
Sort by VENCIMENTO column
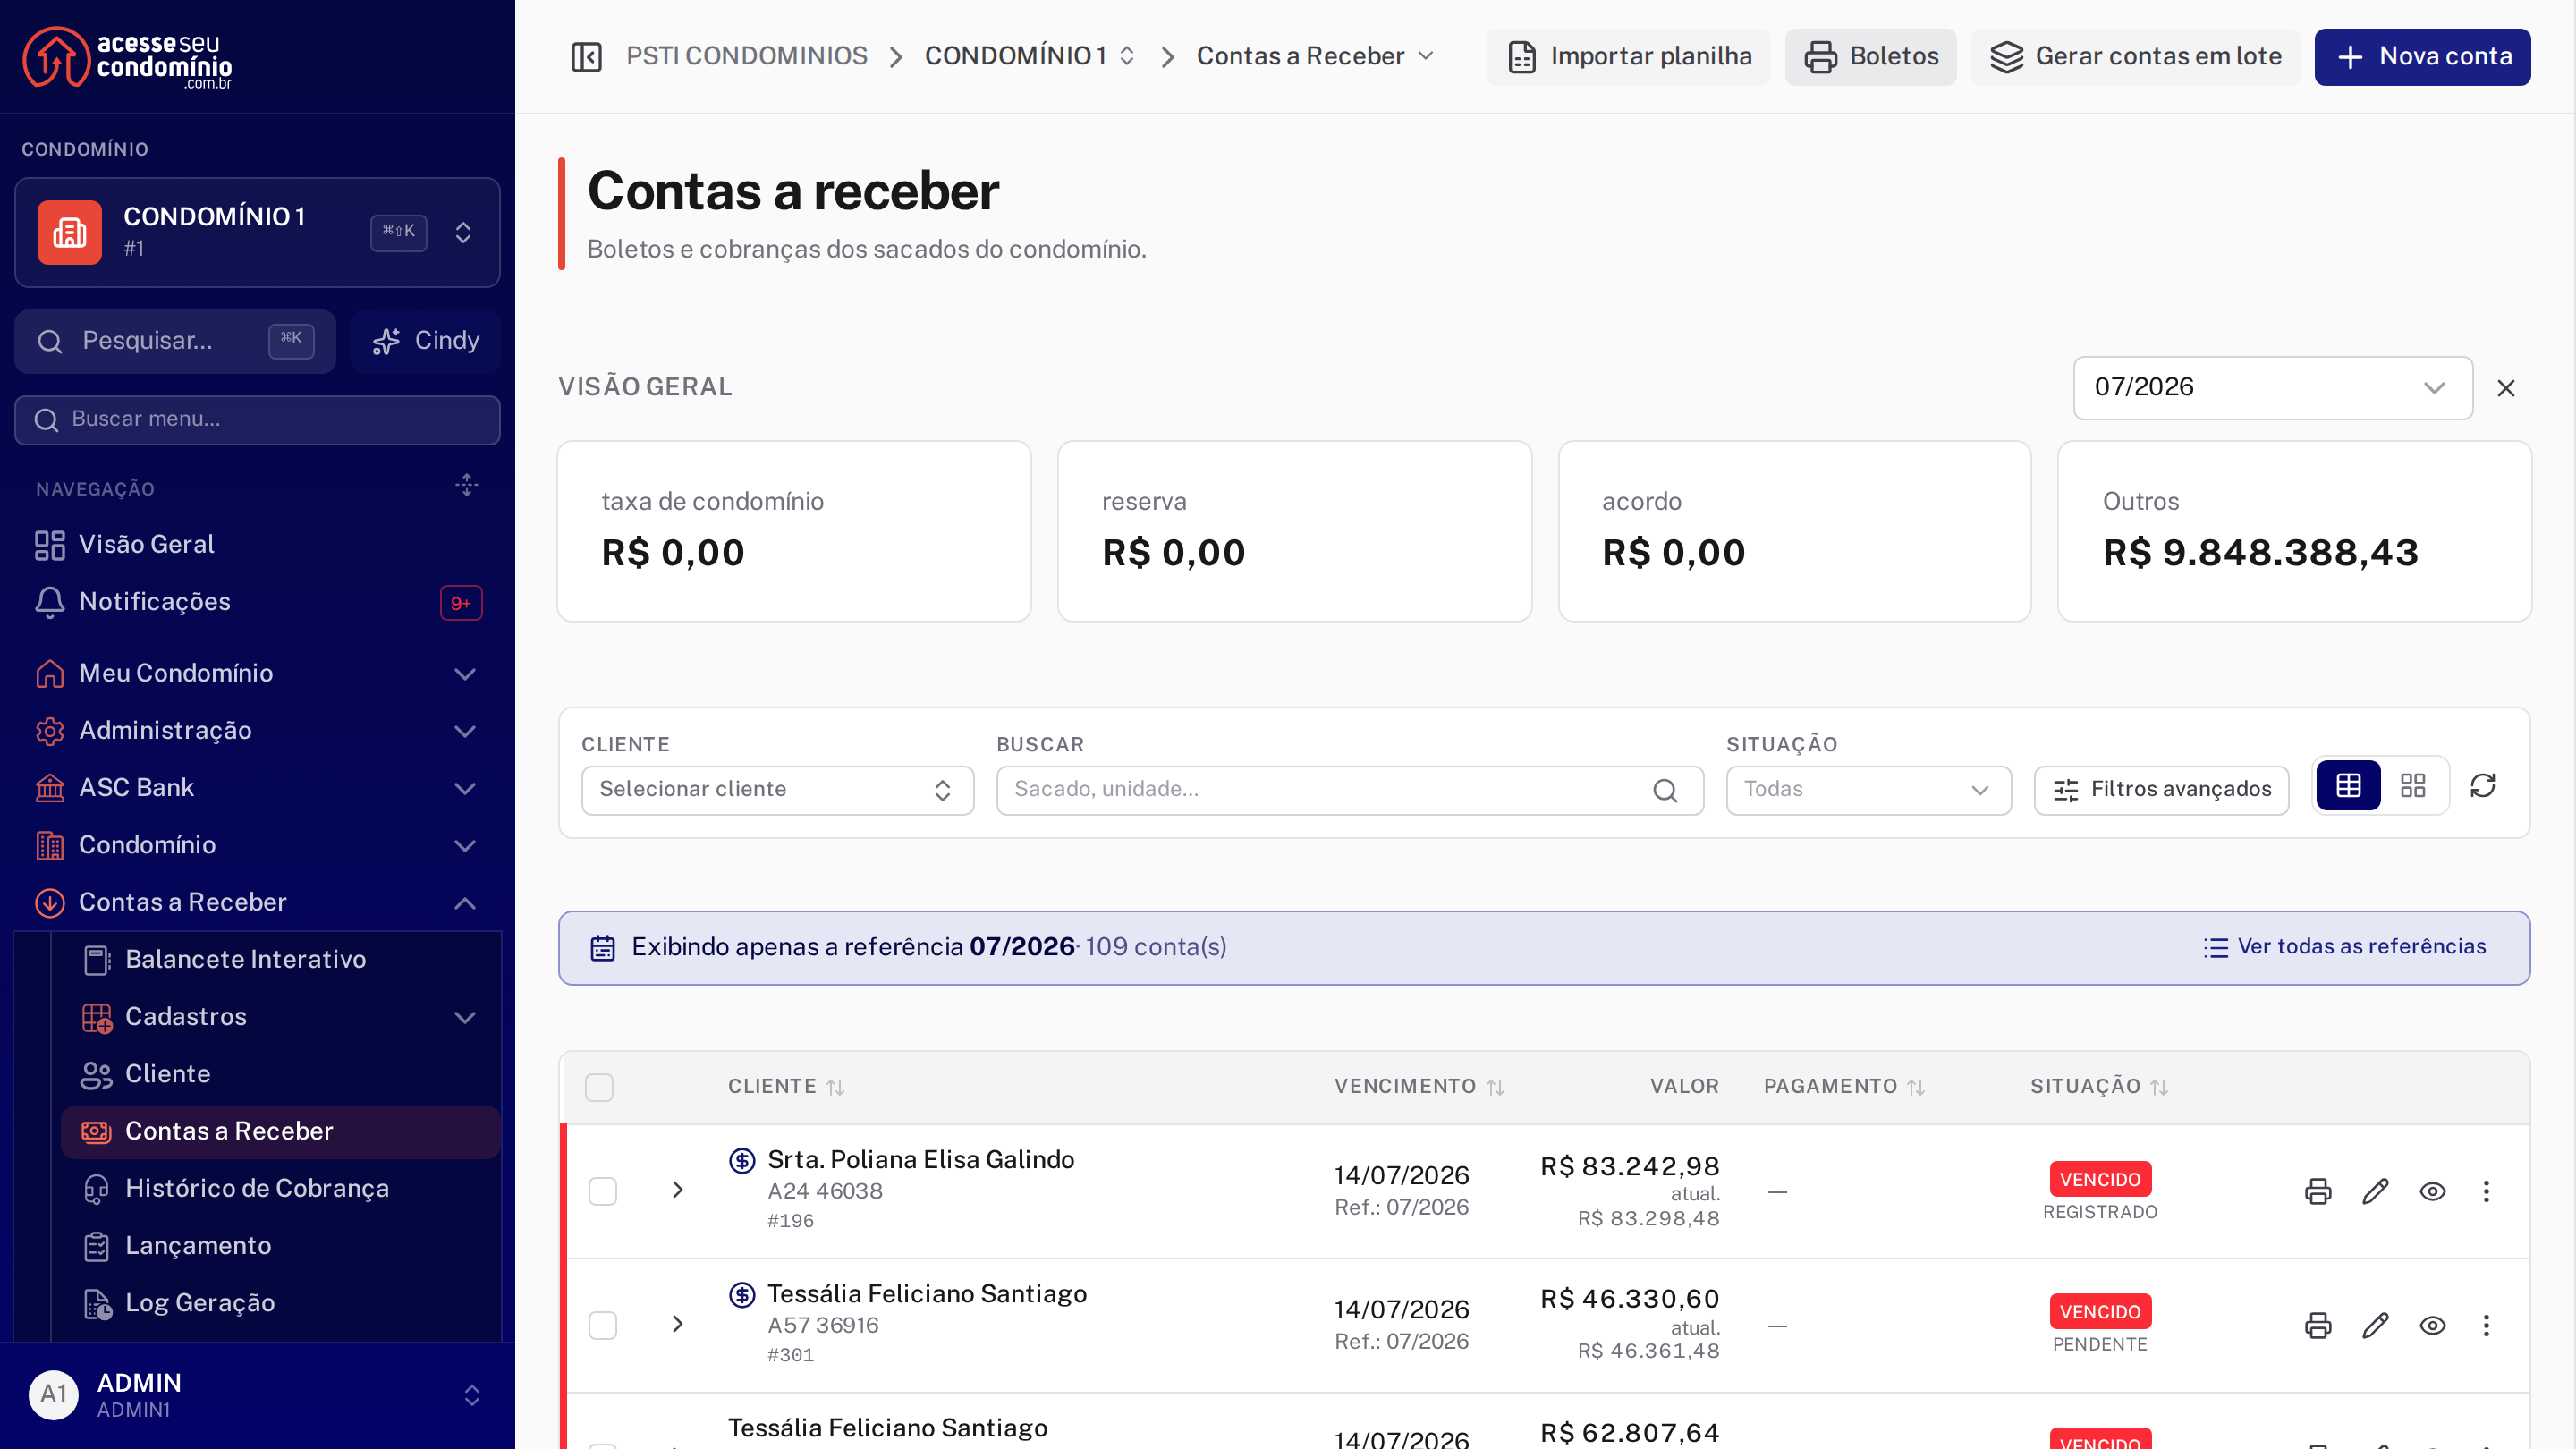1419,1087
